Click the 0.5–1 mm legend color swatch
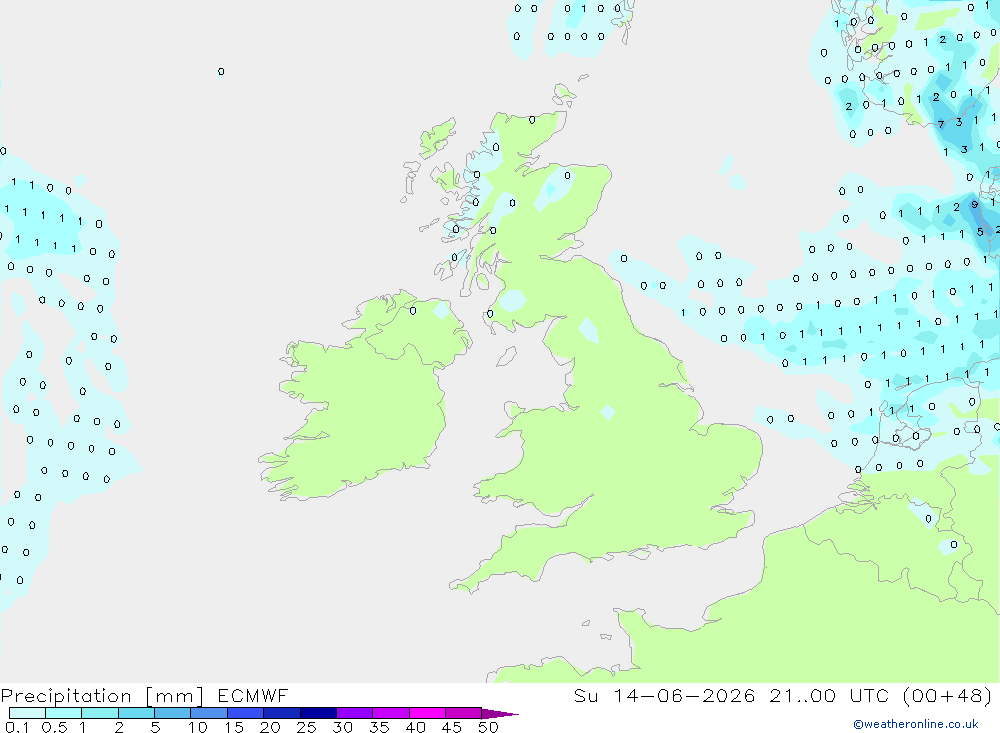The image size is (1000, 733). pyautogui.click(x=64, y=713)
